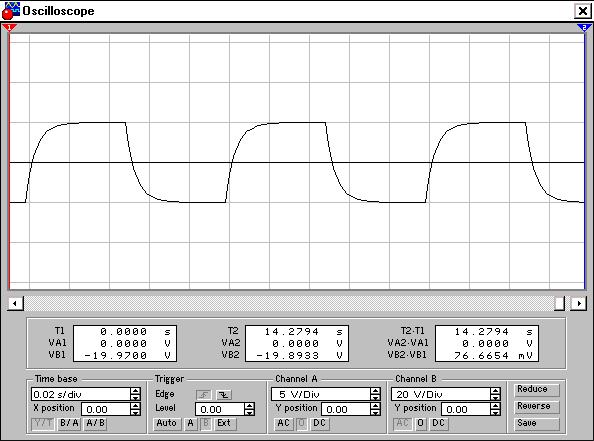Increase the Time base s/div value

click(135, 391)
